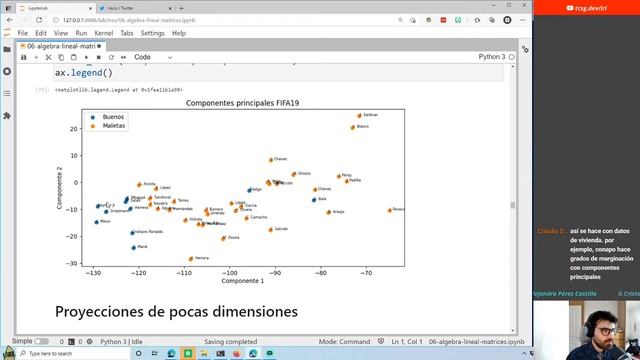Cut the selected cell with scissors icon
640x360 pixels.
click(49, 58)
